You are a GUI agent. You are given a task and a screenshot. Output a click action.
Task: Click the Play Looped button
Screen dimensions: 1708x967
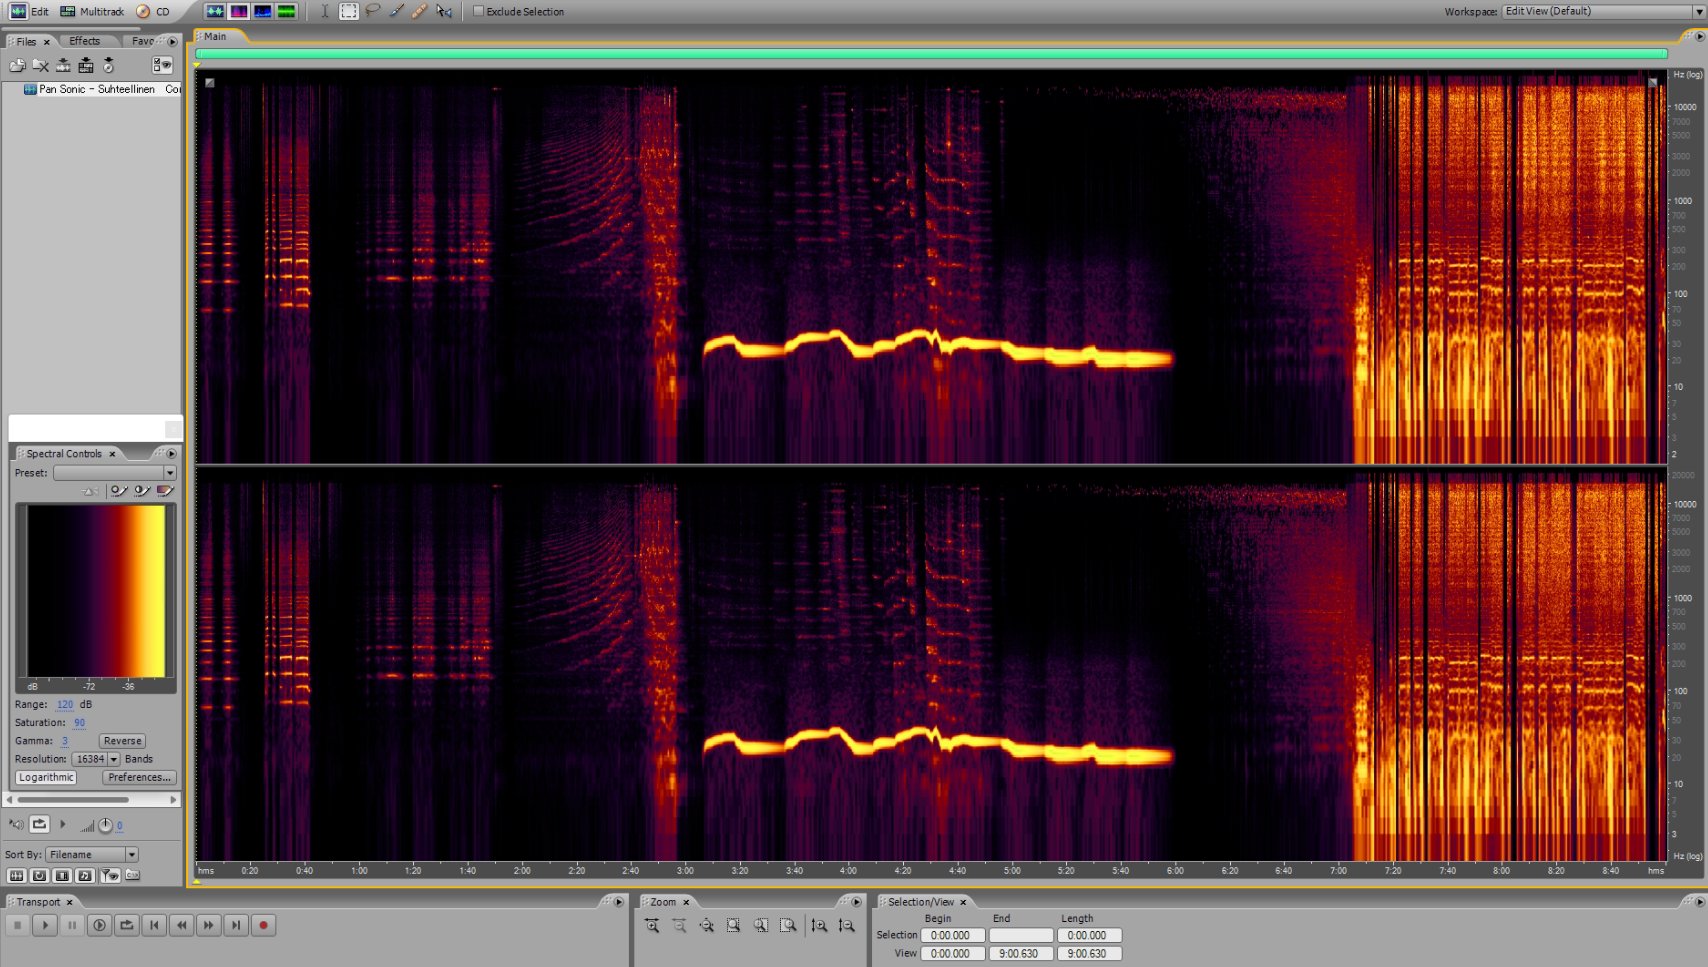[x=126, y=925]
